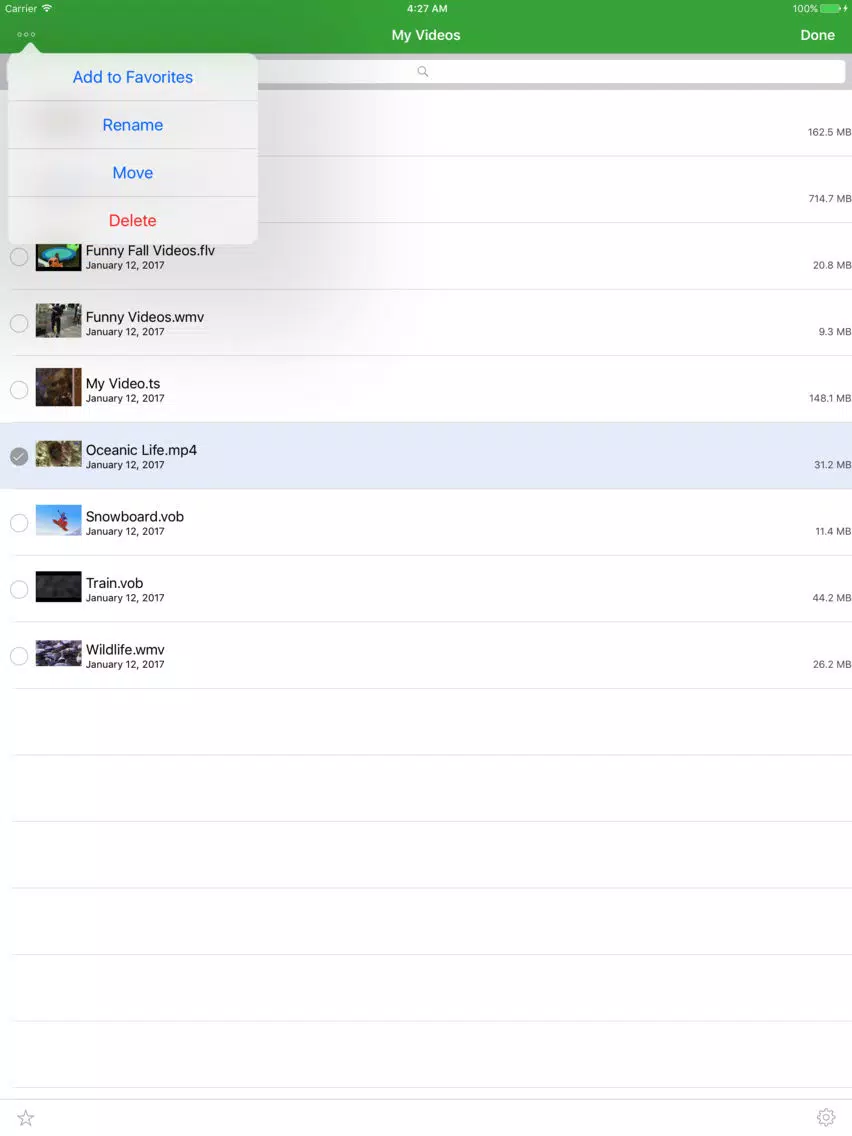Click the 44.2 MB file size
The width and height of the screenshot is (852, 1136).
pyautogui.click(x=832, y=598)
